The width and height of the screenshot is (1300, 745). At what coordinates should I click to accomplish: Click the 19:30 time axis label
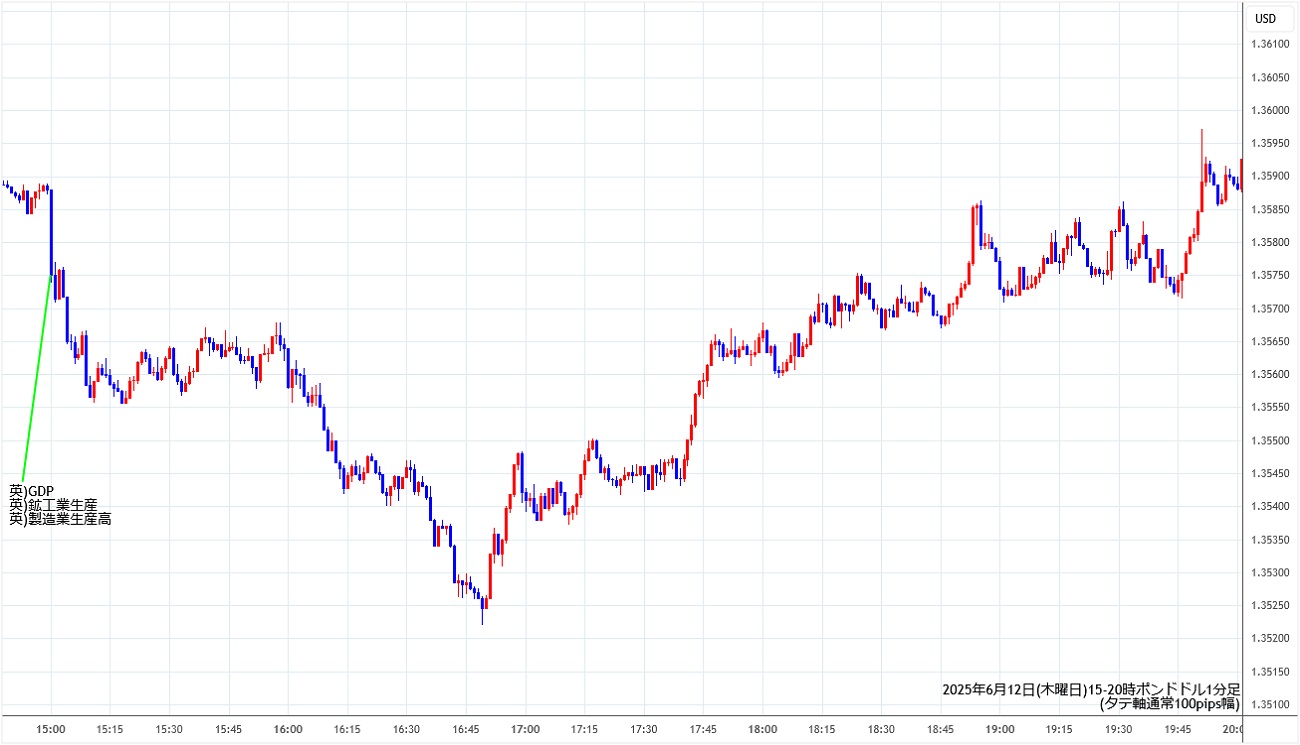pyautogui.click(x=1119, y=730)
